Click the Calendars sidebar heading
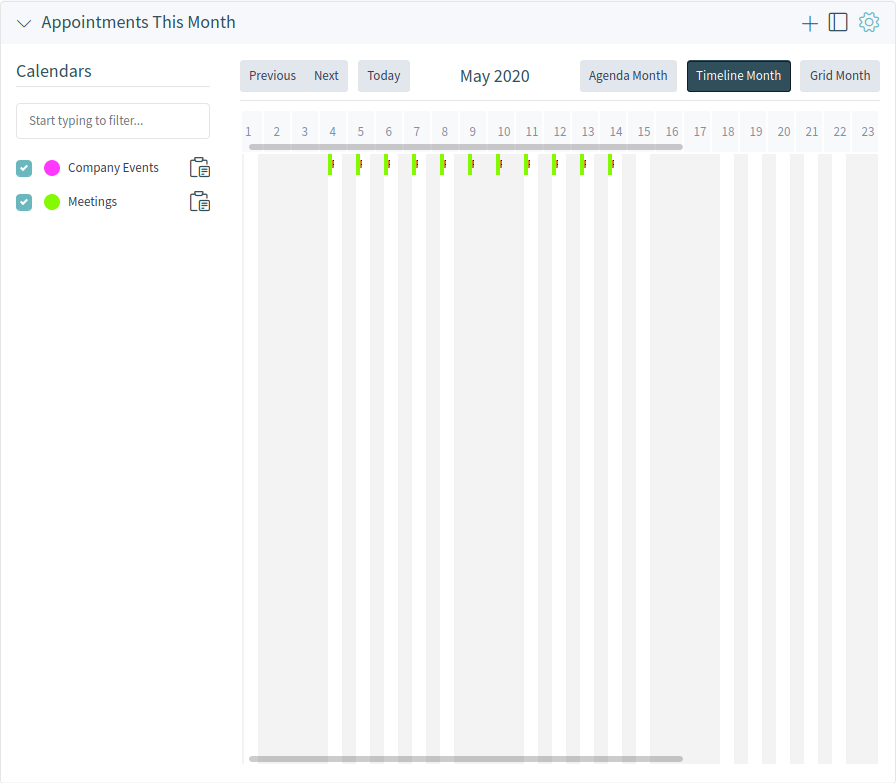 [54, 71]
